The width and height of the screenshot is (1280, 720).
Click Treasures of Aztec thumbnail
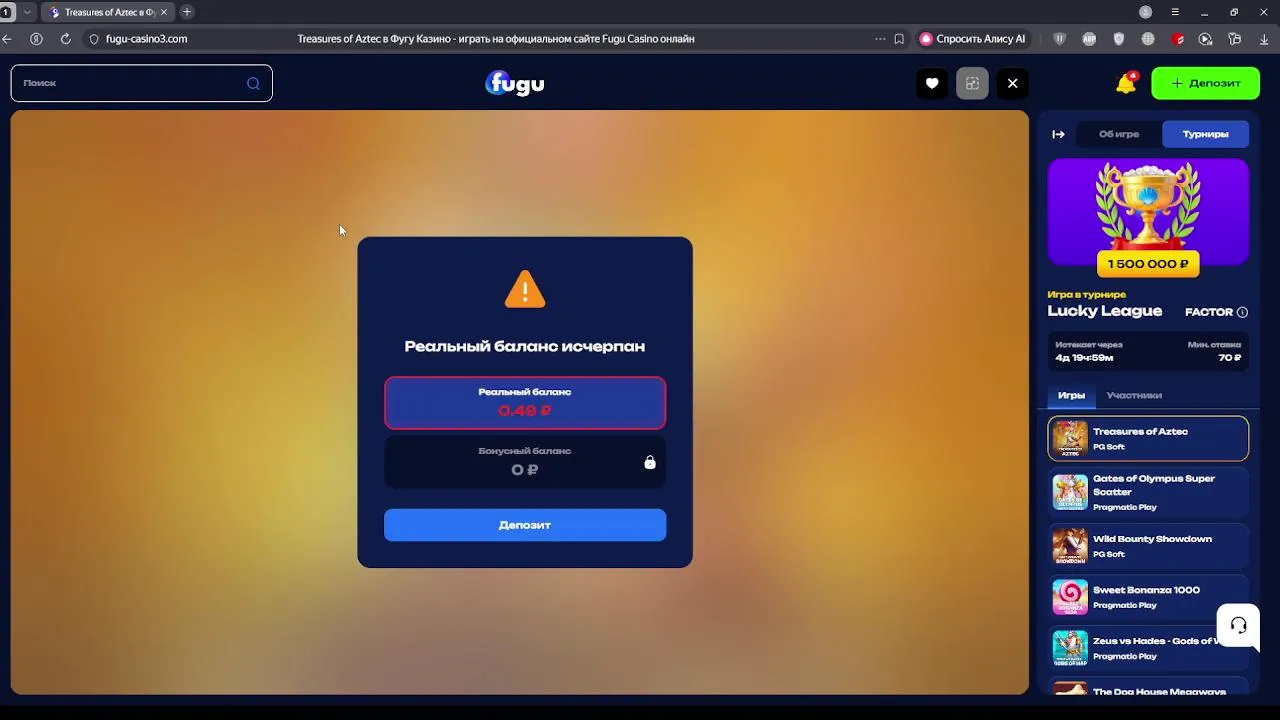(x=1070, y=439)
